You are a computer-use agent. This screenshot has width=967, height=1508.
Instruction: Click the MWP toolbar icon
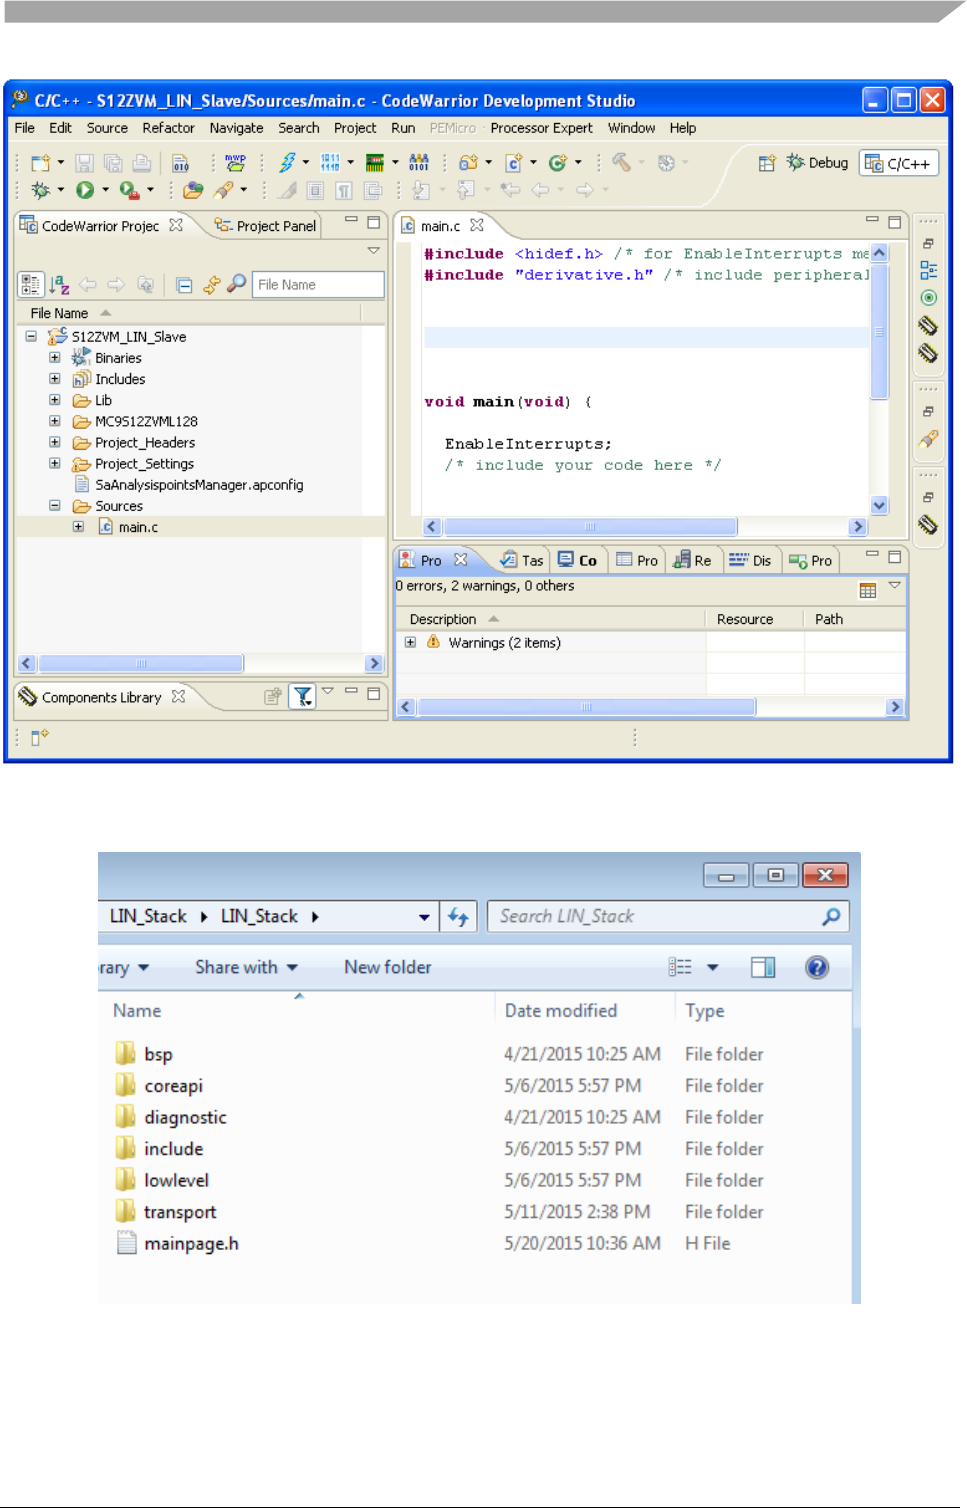tap(235, 163)
